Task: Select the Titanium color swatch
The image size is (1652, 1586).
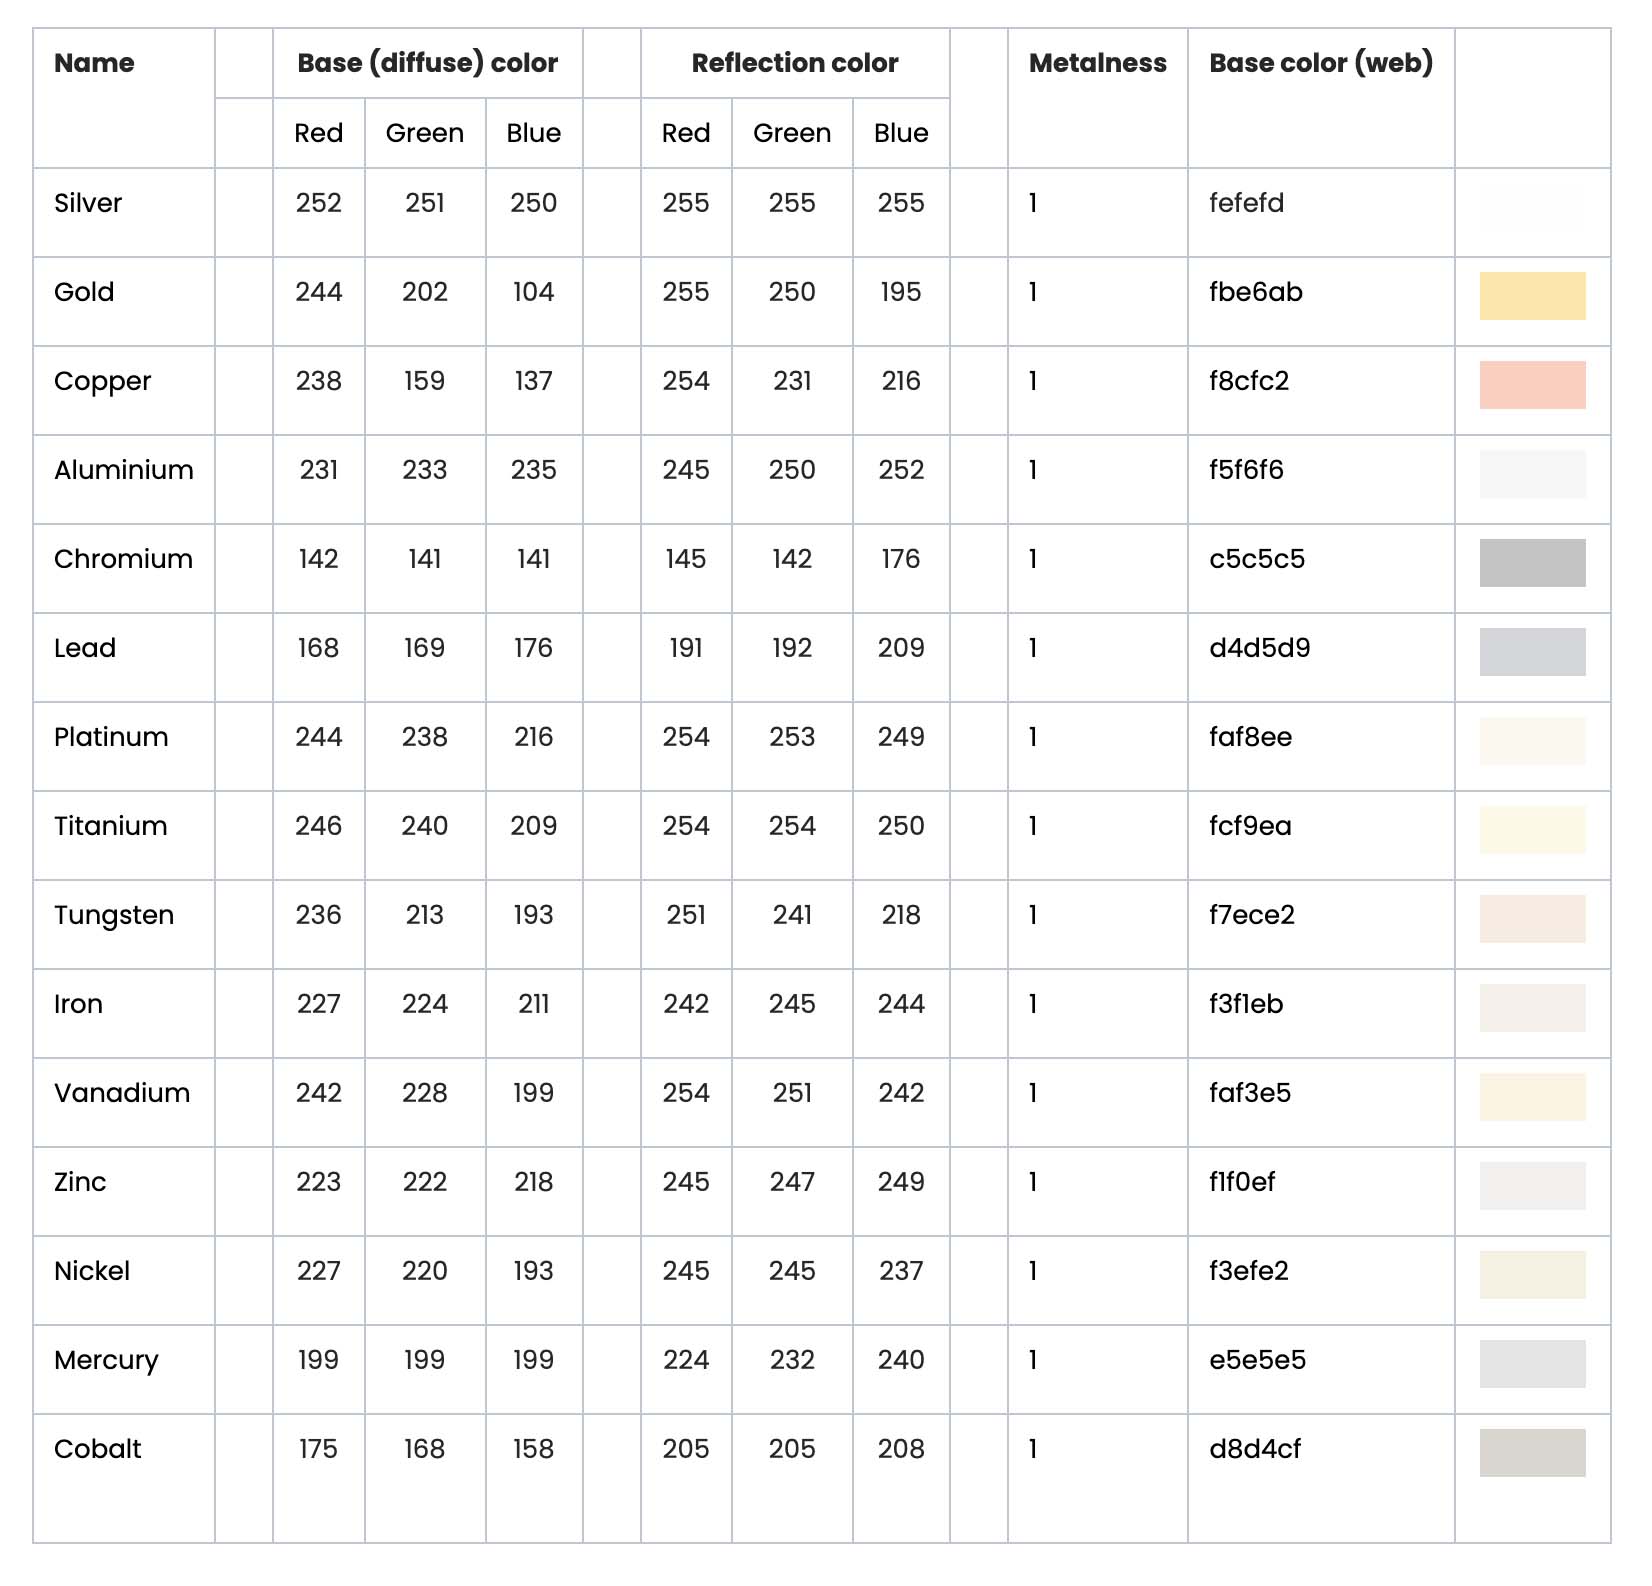Action: pos(1532,830)
